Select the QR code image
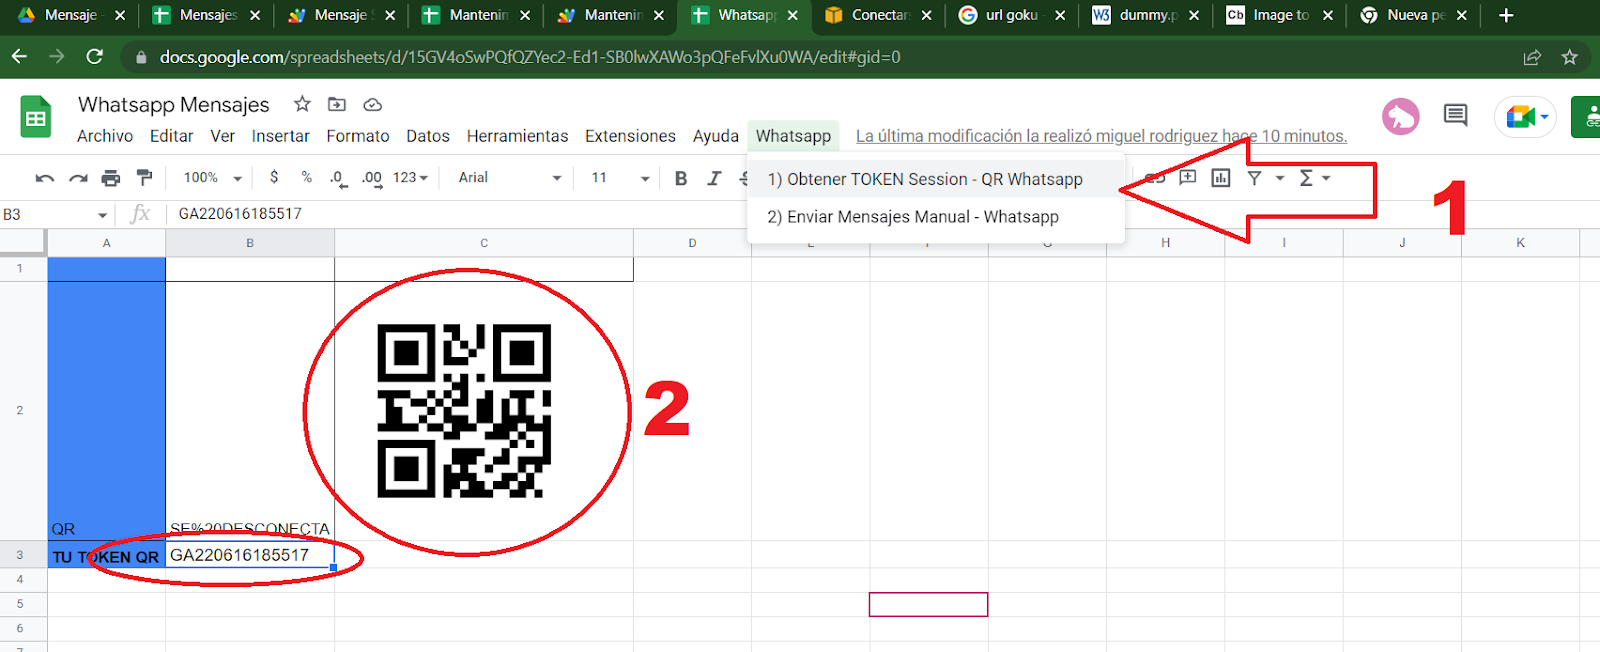This screenshot has height=652, width=1600. [464, 410]
